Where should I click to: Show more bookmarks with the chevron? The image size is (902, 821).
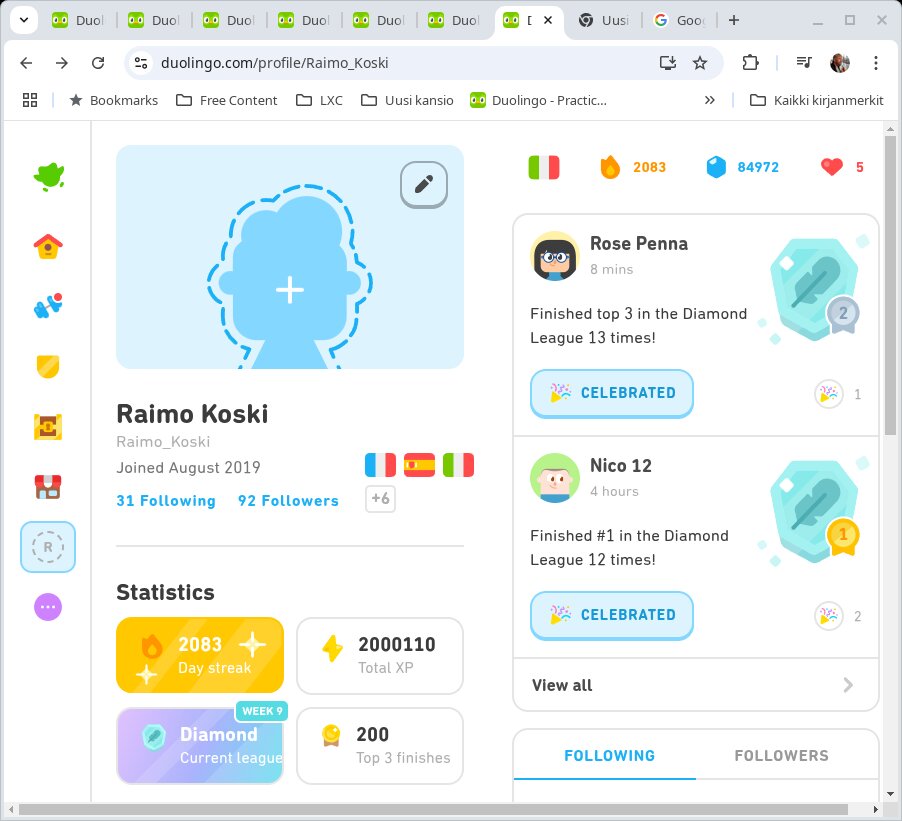pos(710,100)
